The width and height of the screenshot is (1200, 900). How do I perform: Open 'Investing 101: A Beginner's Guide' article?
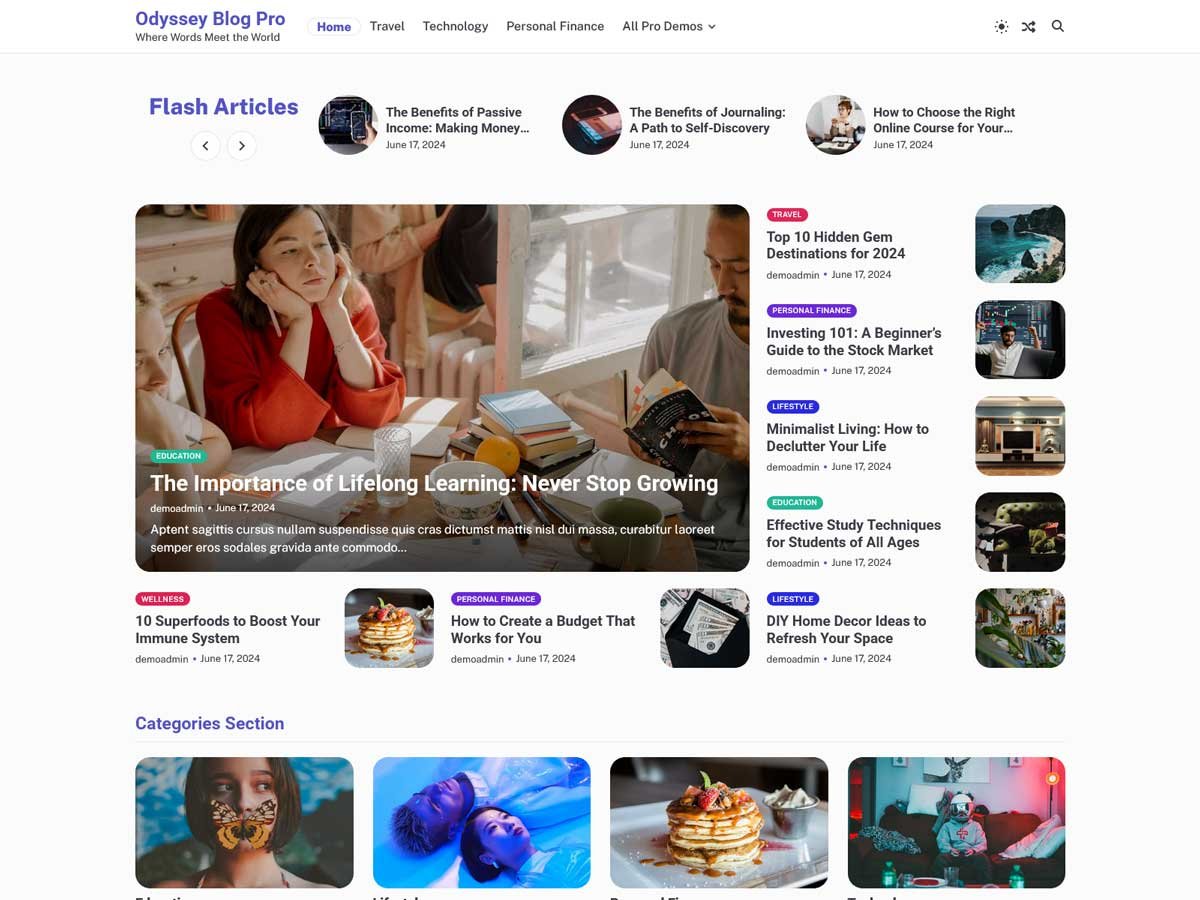click(x=854, y=341)
